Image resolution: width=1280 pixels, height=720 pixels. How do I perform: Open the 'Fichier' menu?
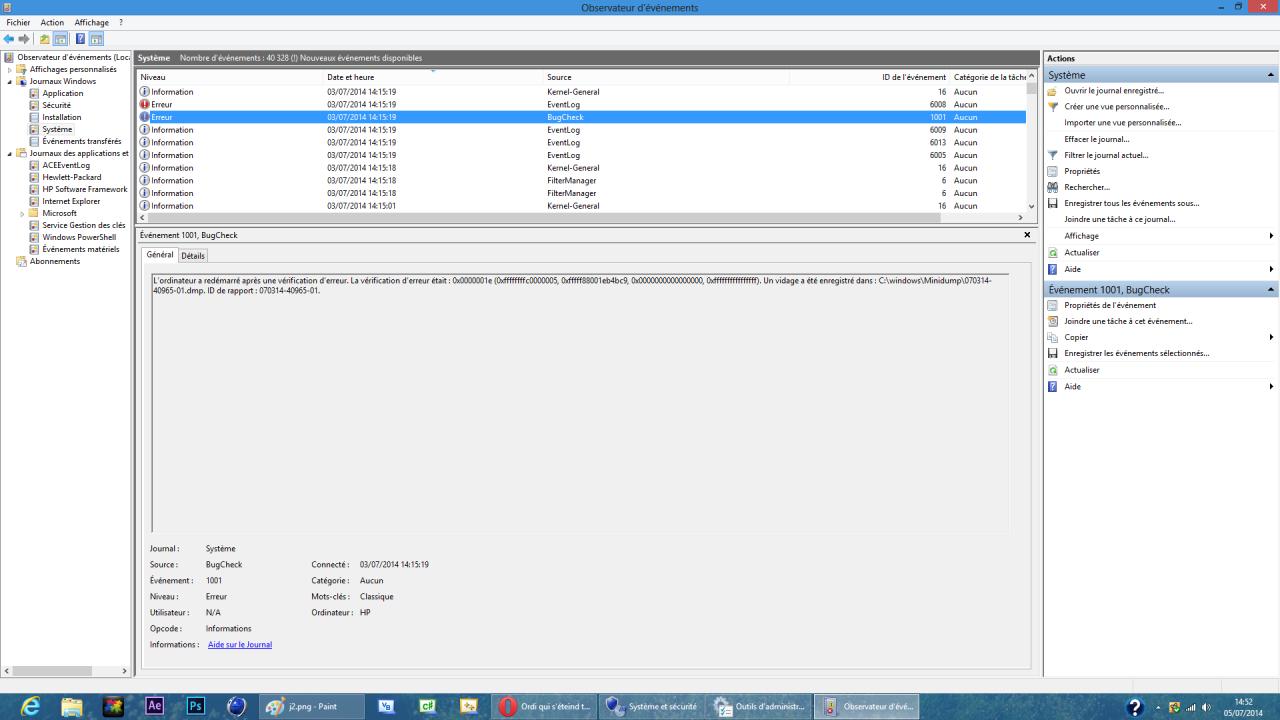click(x=18, y=22)
